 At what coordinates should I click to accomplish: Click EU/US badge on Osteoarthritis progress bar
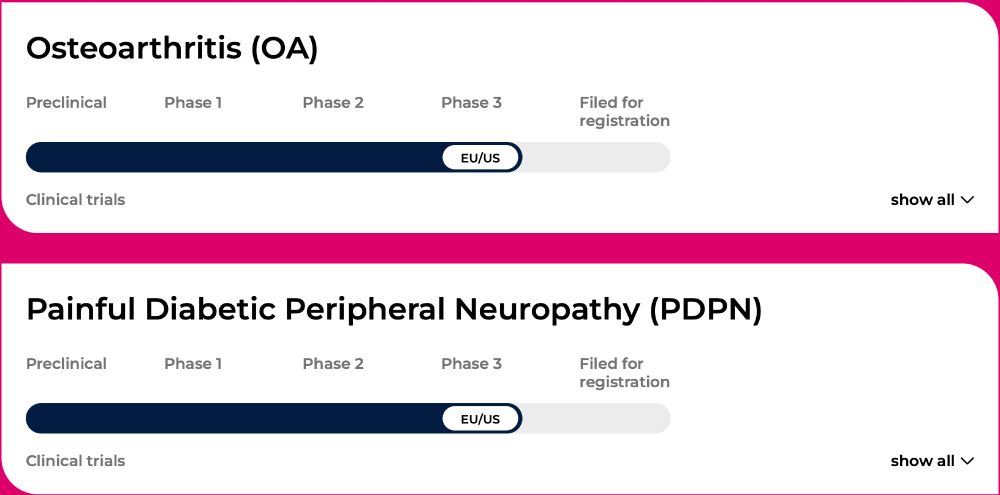click(x=480, y=158)
